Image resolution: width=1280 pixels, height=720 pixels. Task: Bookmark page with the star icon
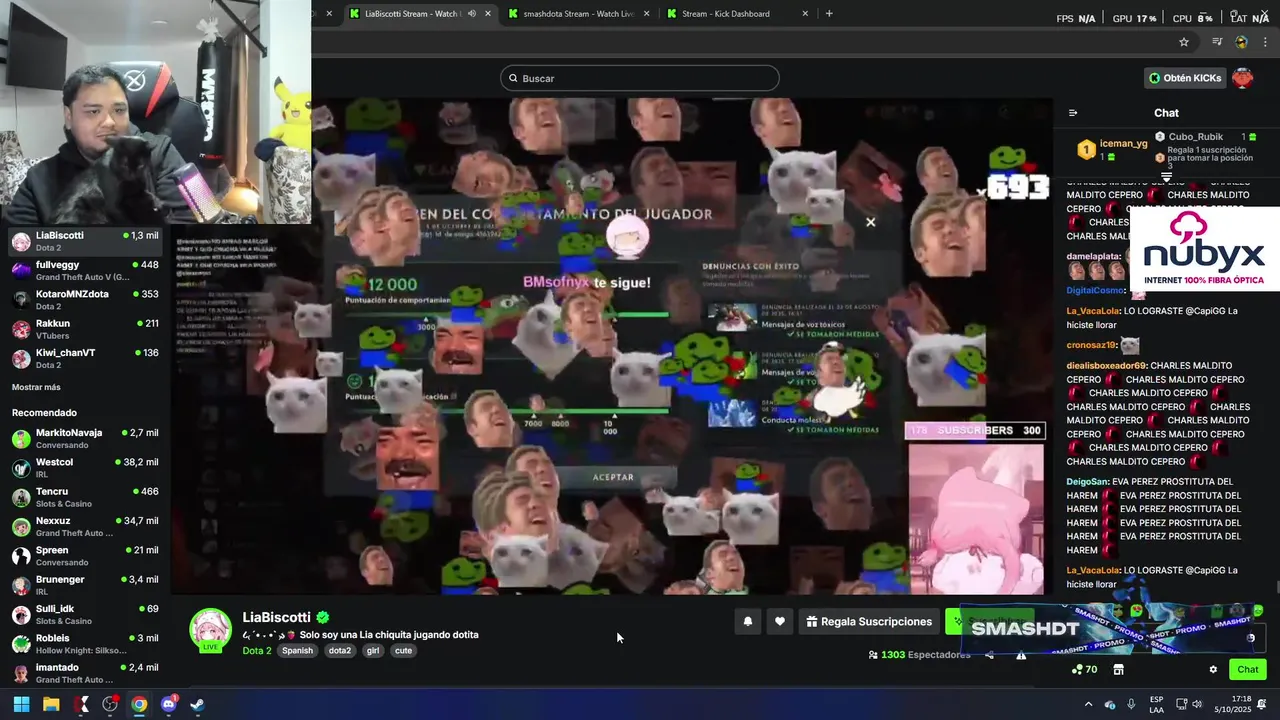pyautogui.click(x=1184, y=42)
